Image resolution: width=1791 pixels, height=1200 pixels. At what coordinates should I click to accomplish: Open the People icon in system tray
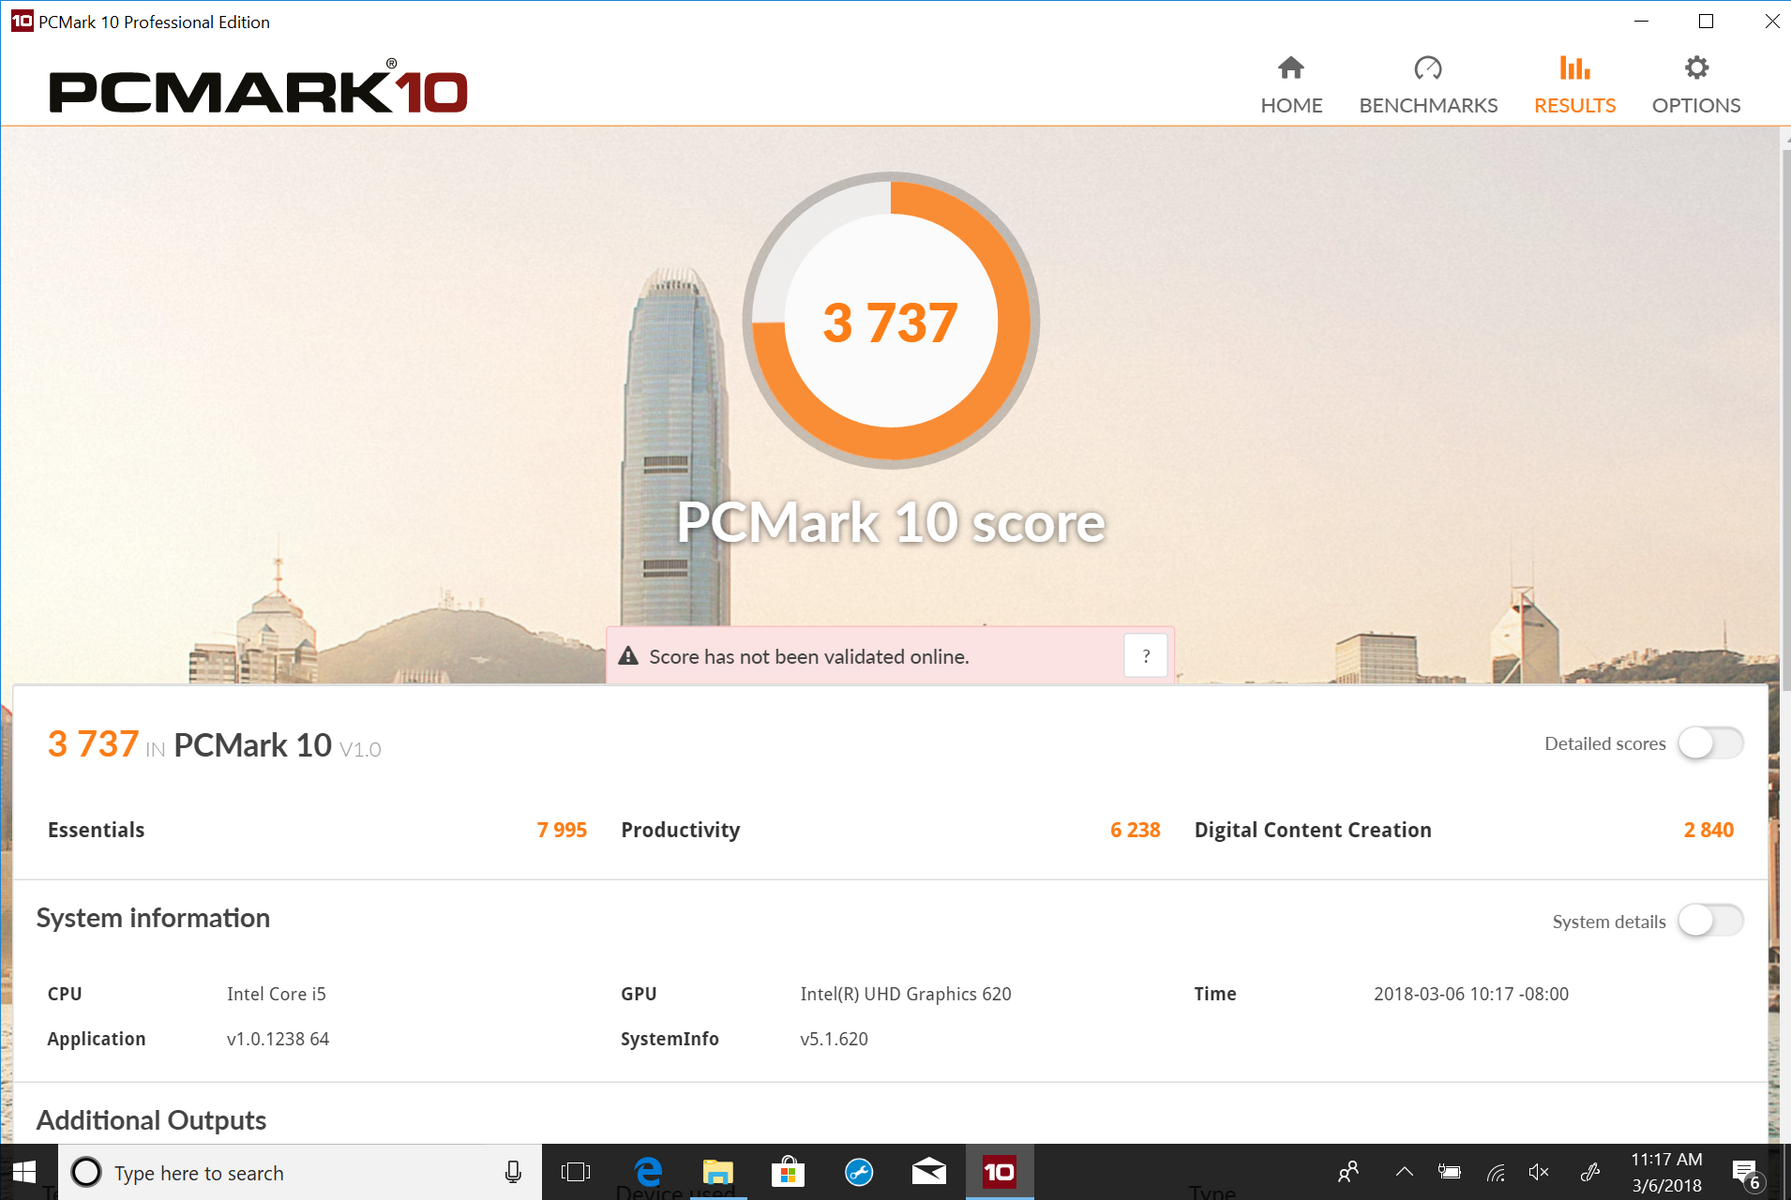(x=1348, y=1172)
